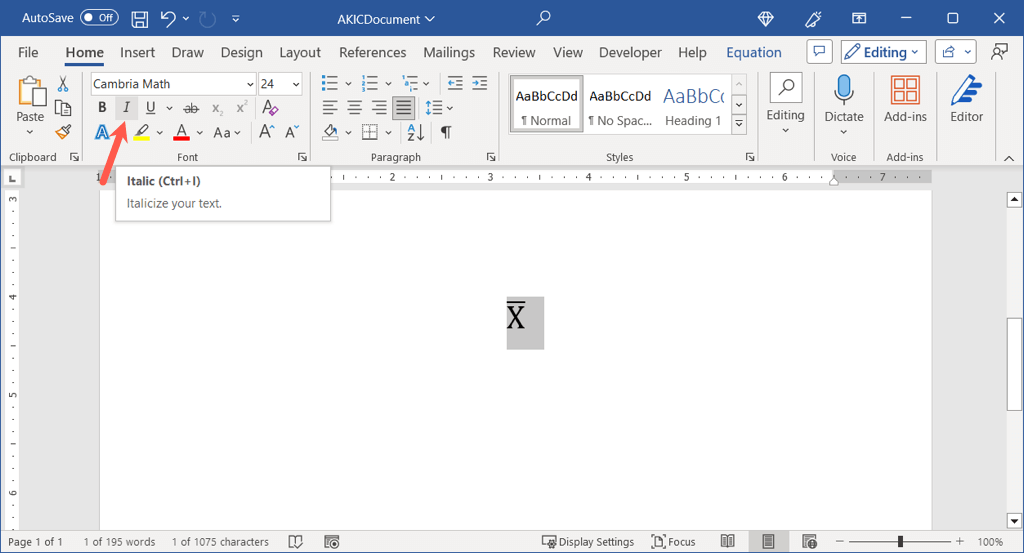This screenshot has height=553, width=1024.
Task: Expand the font size dropdown
Action: 296,84
